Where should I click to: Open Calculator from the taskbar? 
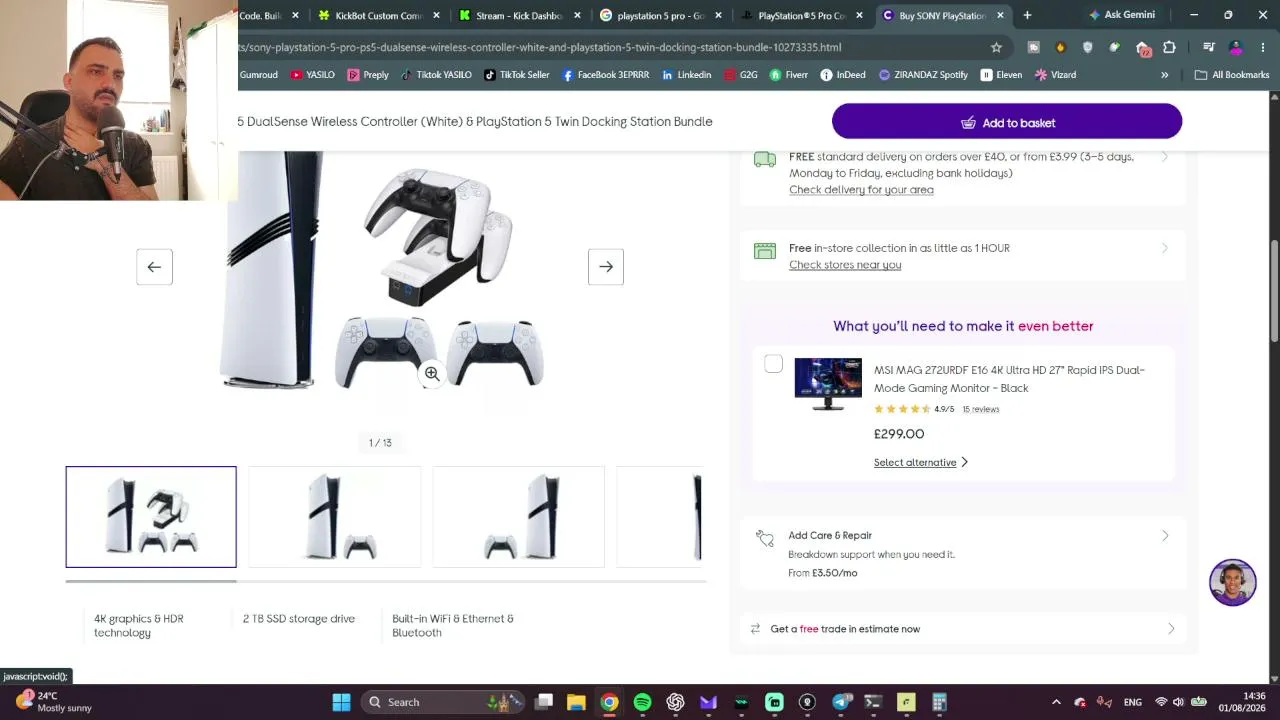[939, 702]
